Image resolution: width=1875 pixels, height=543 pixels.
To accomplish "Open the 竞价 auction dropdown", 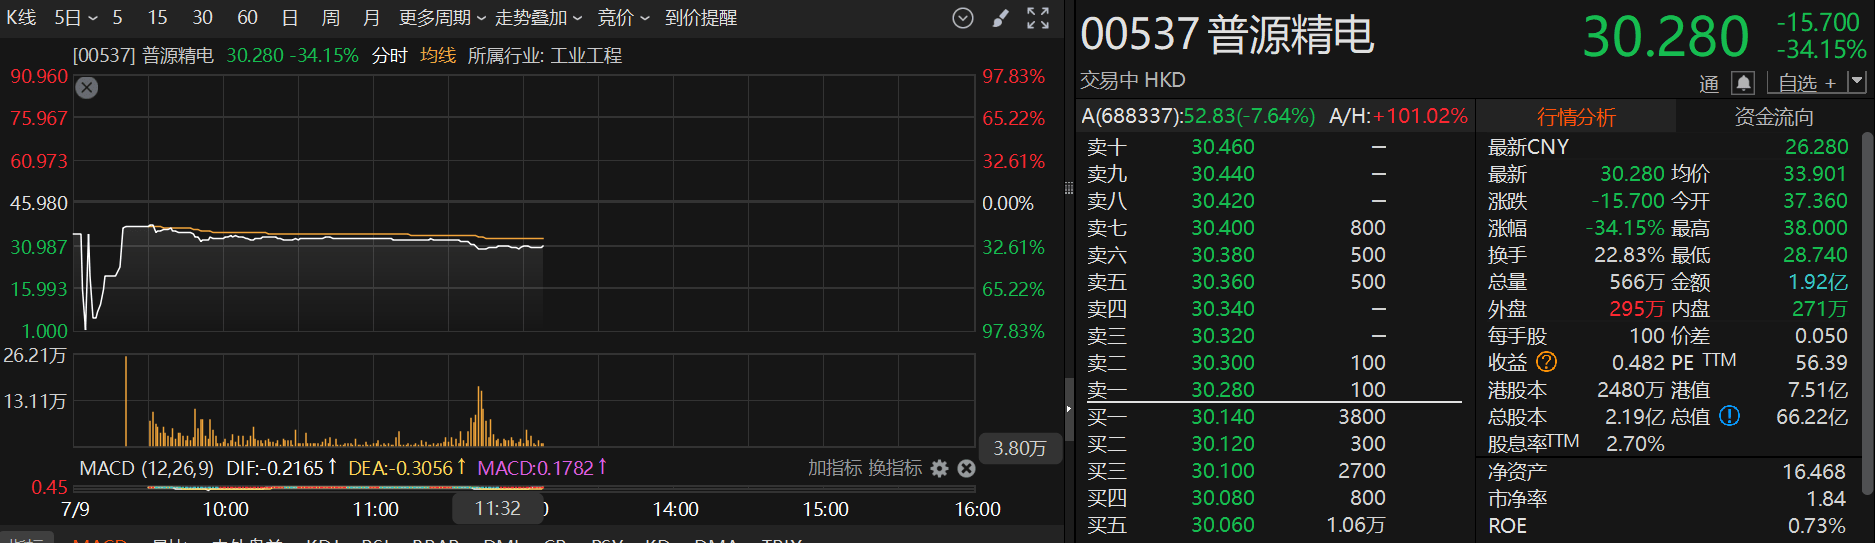I will [623, 18].
